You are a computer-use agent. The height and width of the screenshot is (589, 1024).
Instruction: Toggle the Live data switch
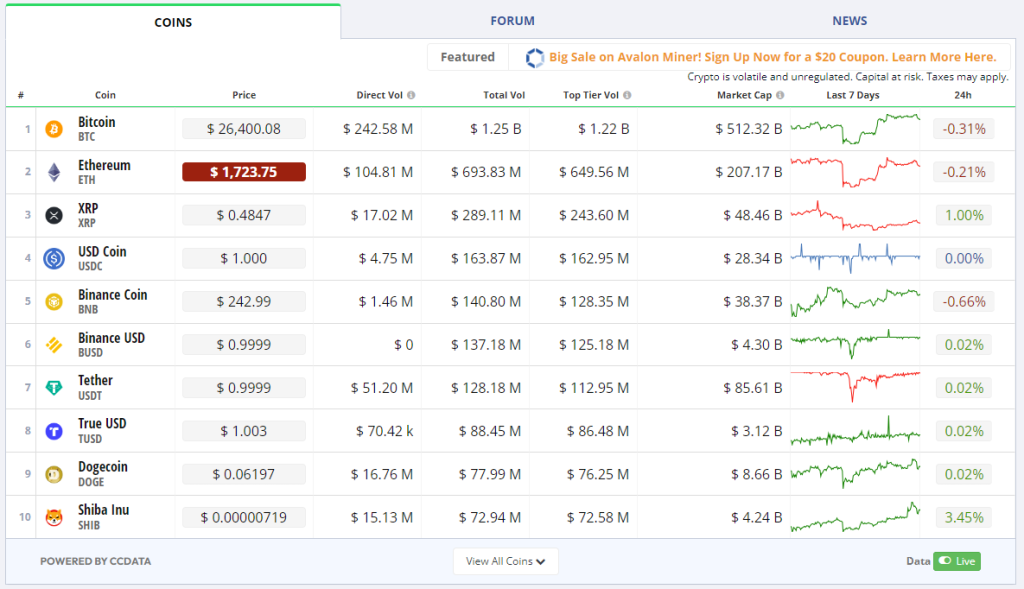pos(956,561)
